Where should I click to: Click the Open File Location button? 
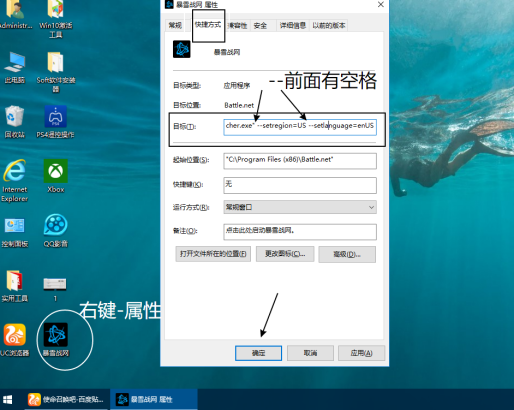tap(213, 254)
